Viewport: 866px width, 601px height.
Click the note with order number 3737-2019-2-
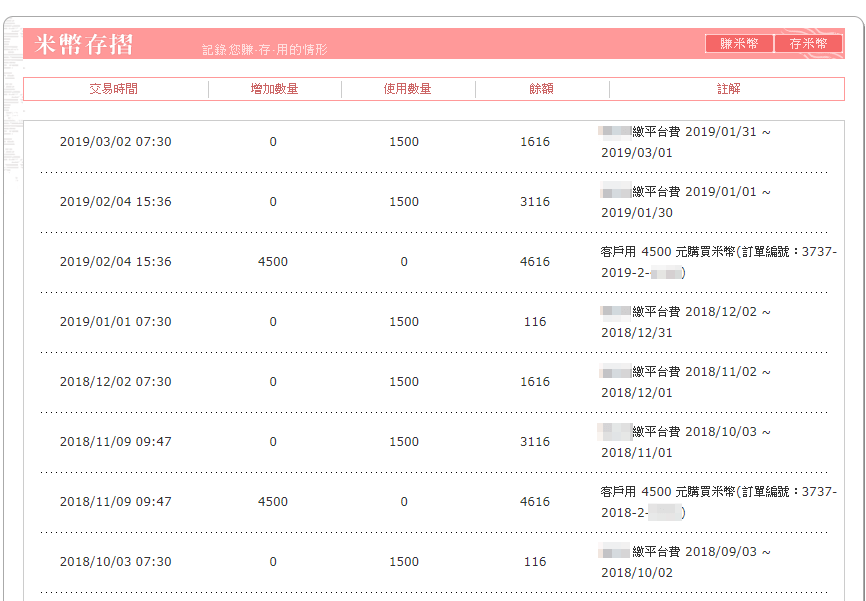[x=719, y=262]
